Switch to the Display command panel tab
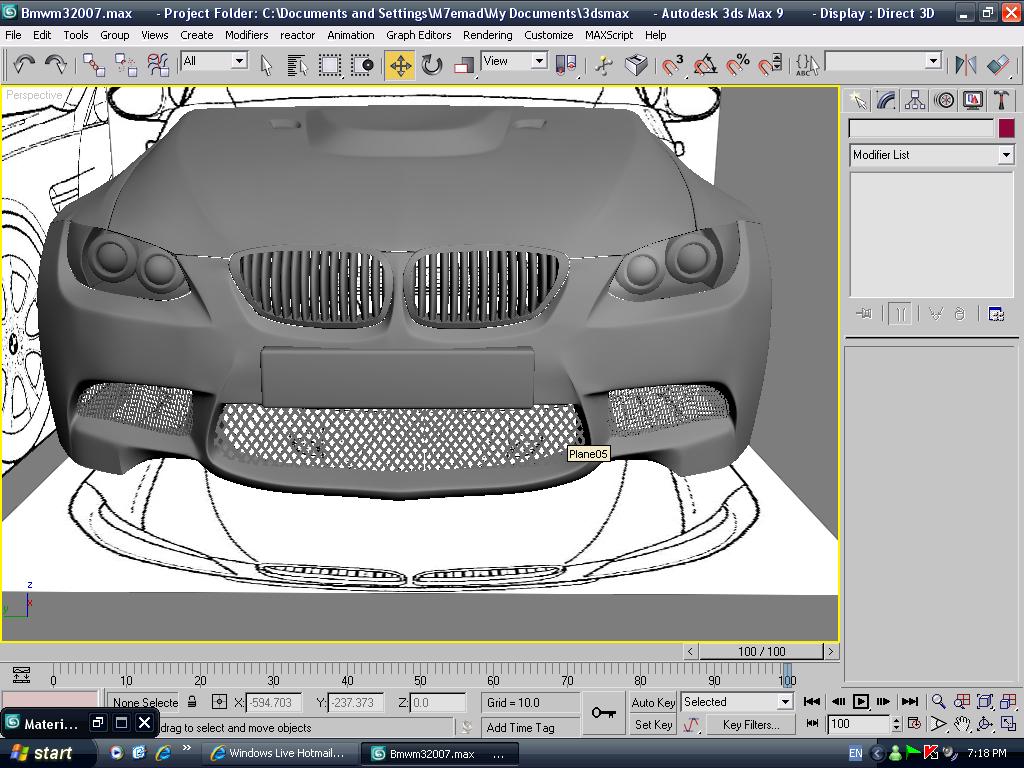The image size is (1024, 768). [x=972, y=101]
